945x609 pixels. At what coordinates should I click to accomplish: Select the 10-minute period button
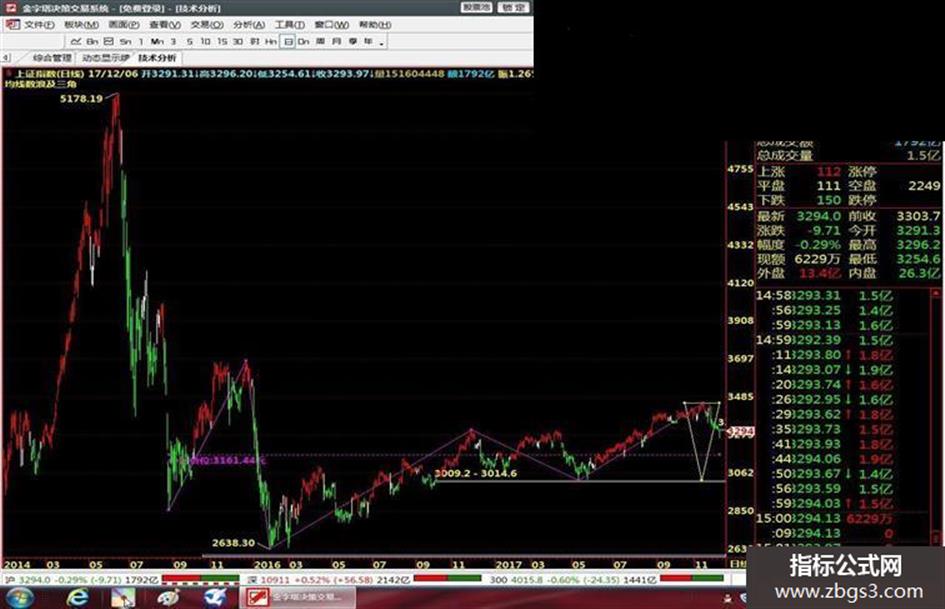206,42
